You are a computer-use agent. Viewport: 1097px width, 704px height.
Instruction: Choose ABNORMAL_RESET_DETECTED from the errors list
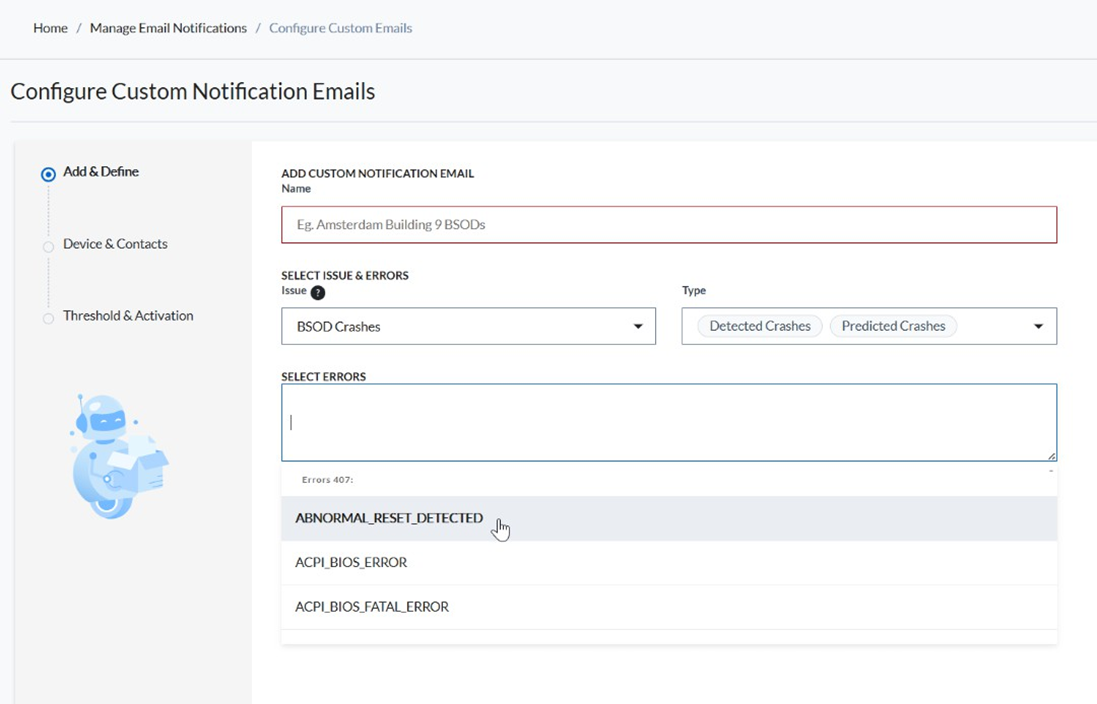click(389, 519)
